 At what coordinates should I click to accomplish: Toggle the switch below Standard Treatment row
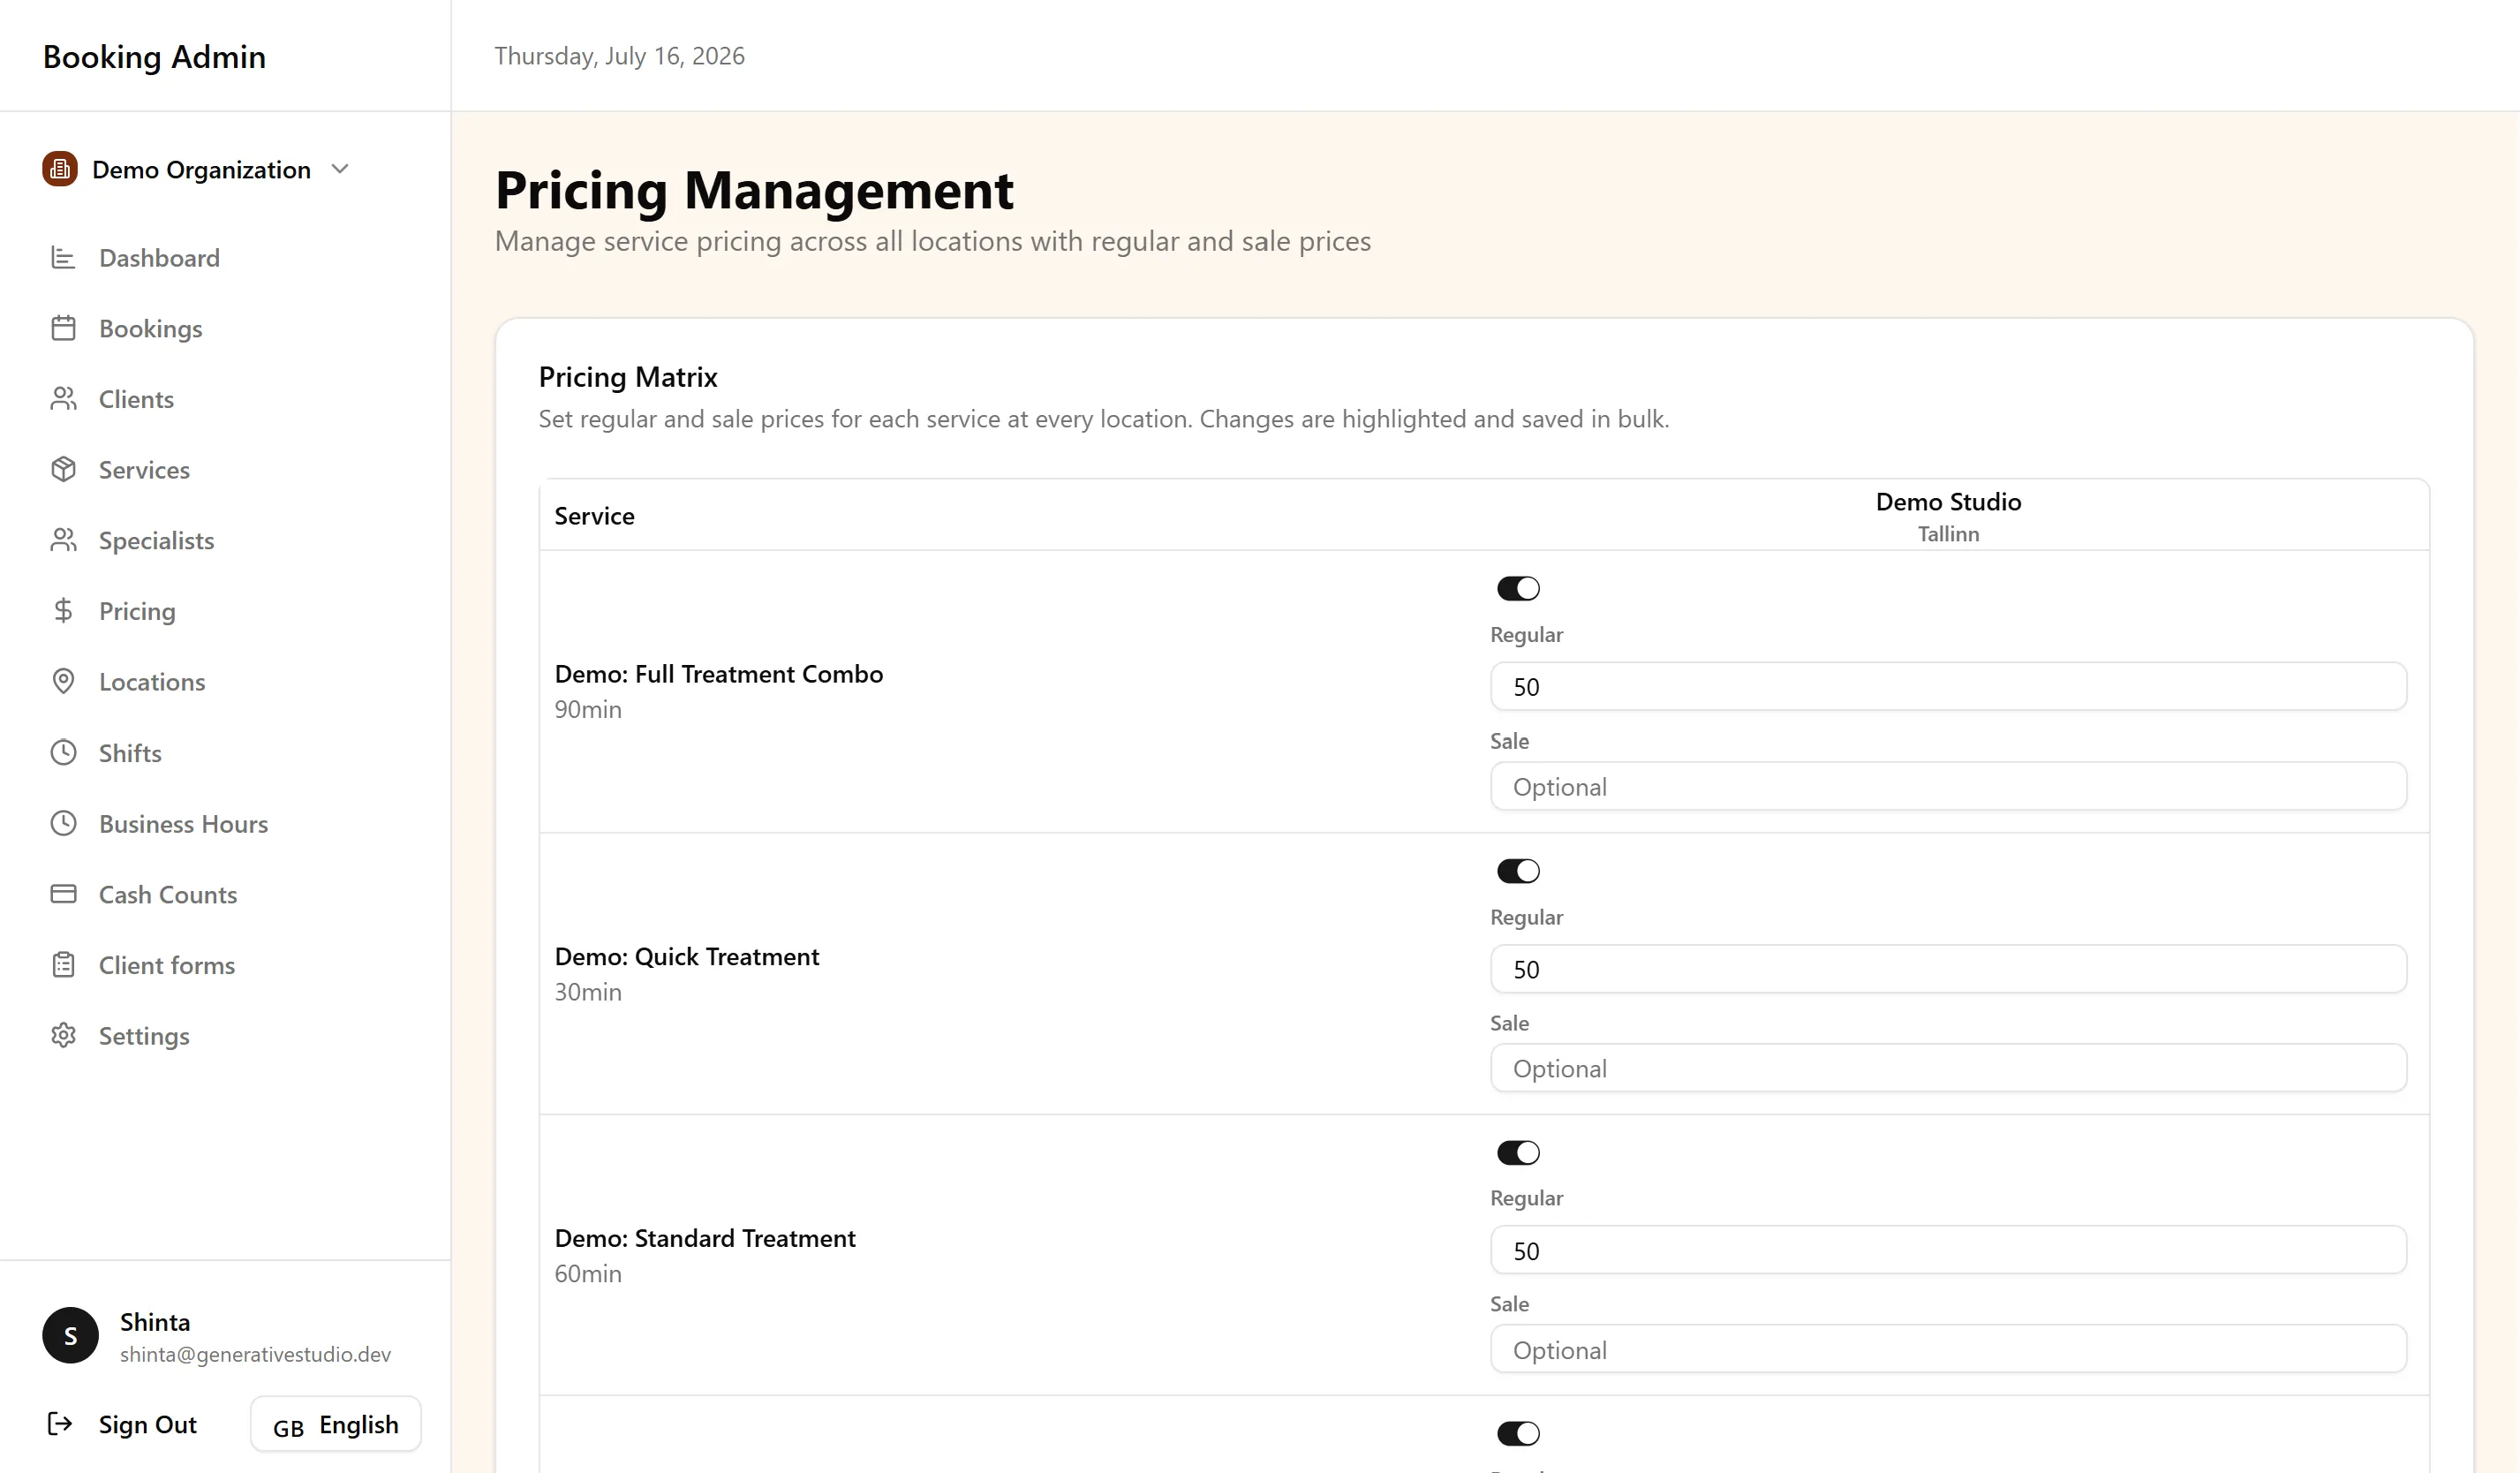[1518, 1434]
